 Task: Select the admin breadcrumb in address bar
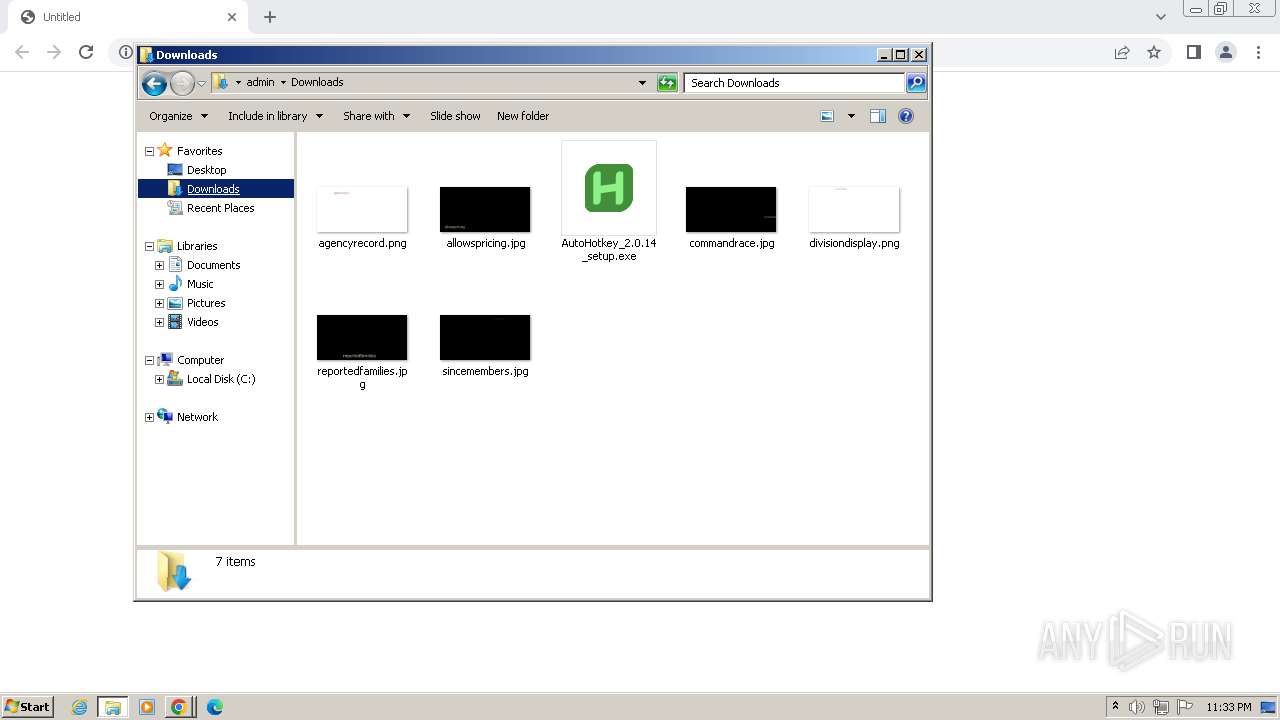point(260,83)
